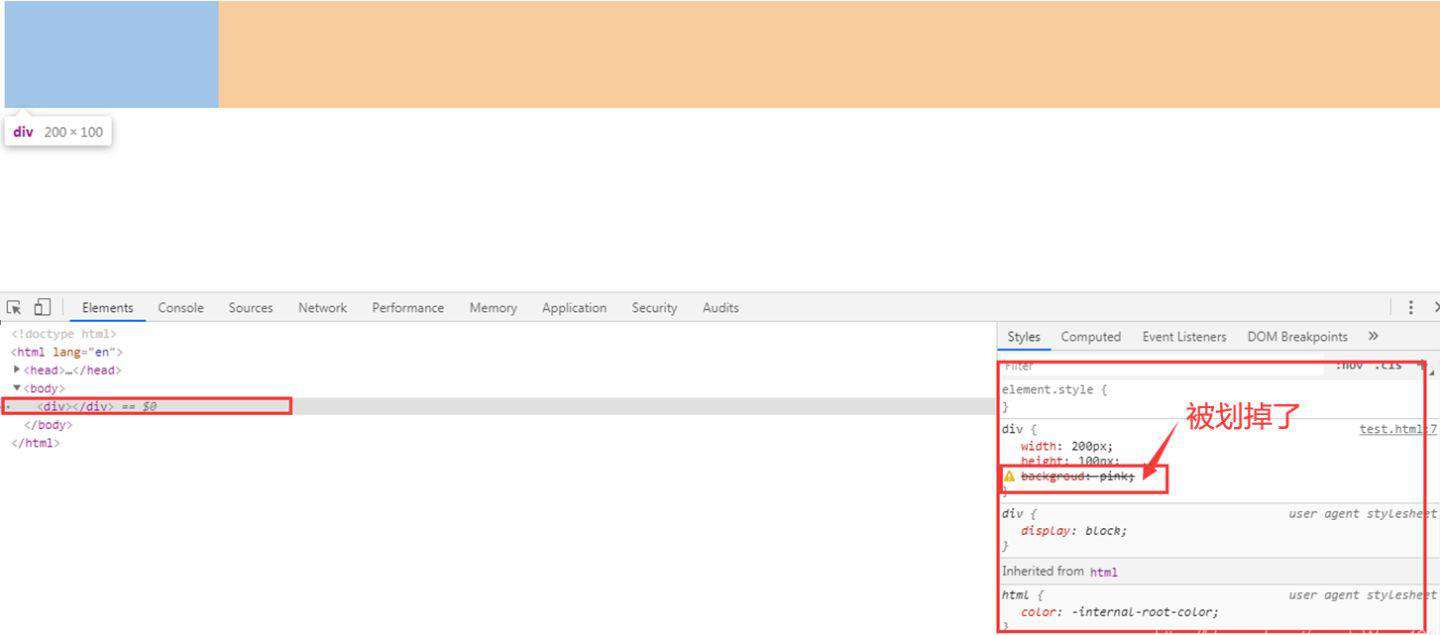Viewport: 1440px width, 635px height.
Task: Open the Performance tab
Action: pos(408,308)
